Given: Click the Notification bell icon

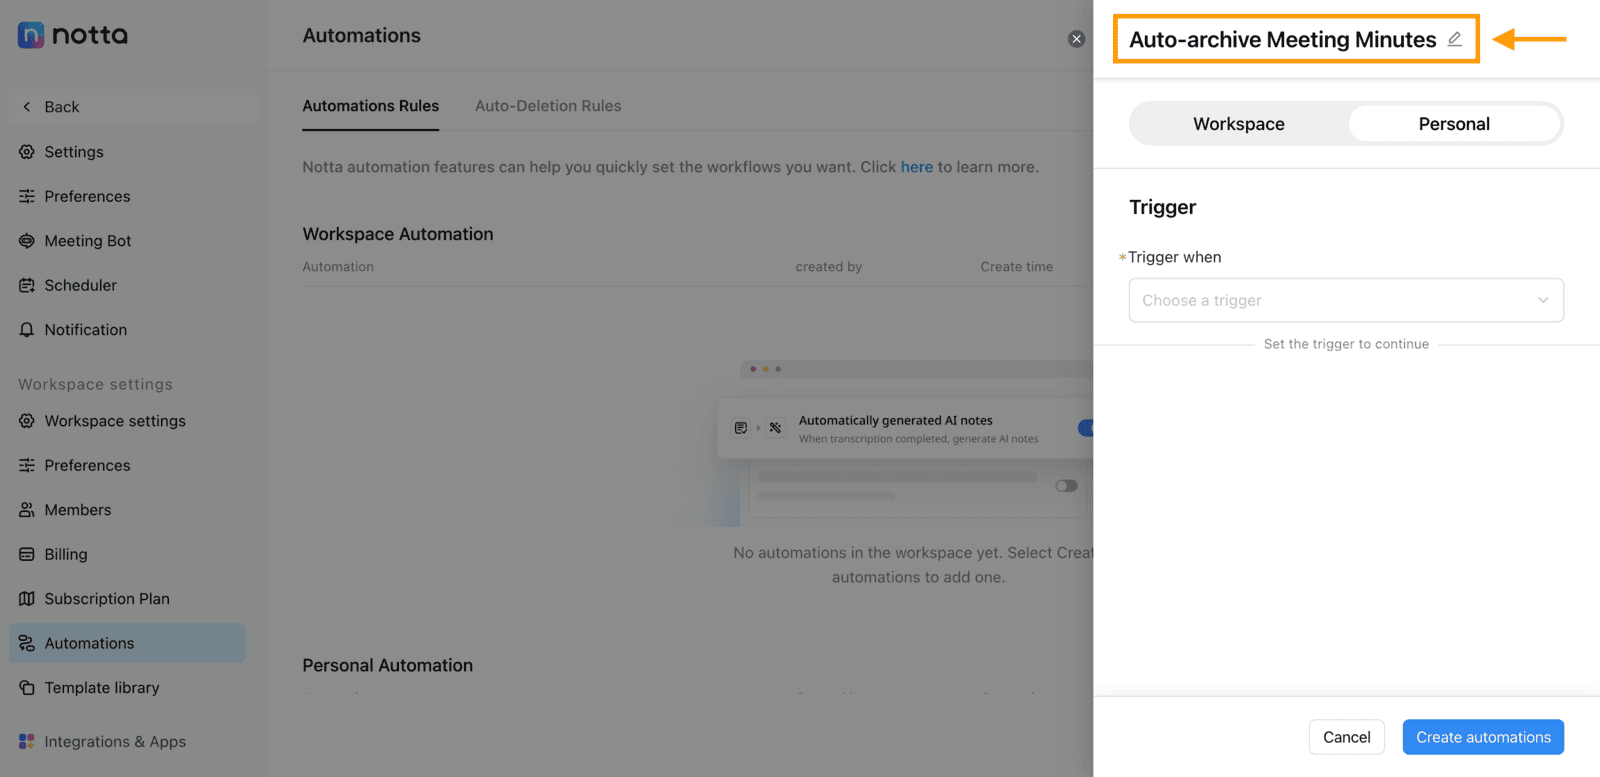Looking at the screenshot, I should (x=27, y=330).
